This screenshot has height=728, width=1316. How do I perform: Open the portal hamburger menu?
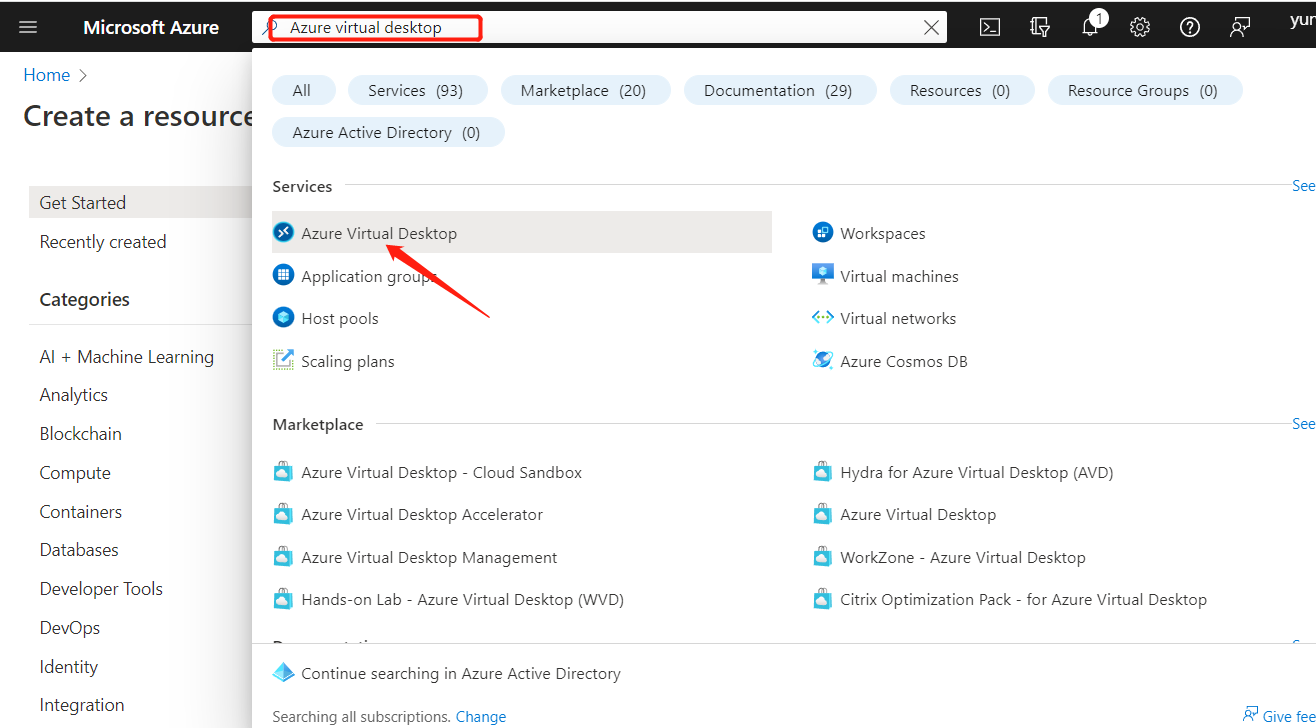point(28,27)
